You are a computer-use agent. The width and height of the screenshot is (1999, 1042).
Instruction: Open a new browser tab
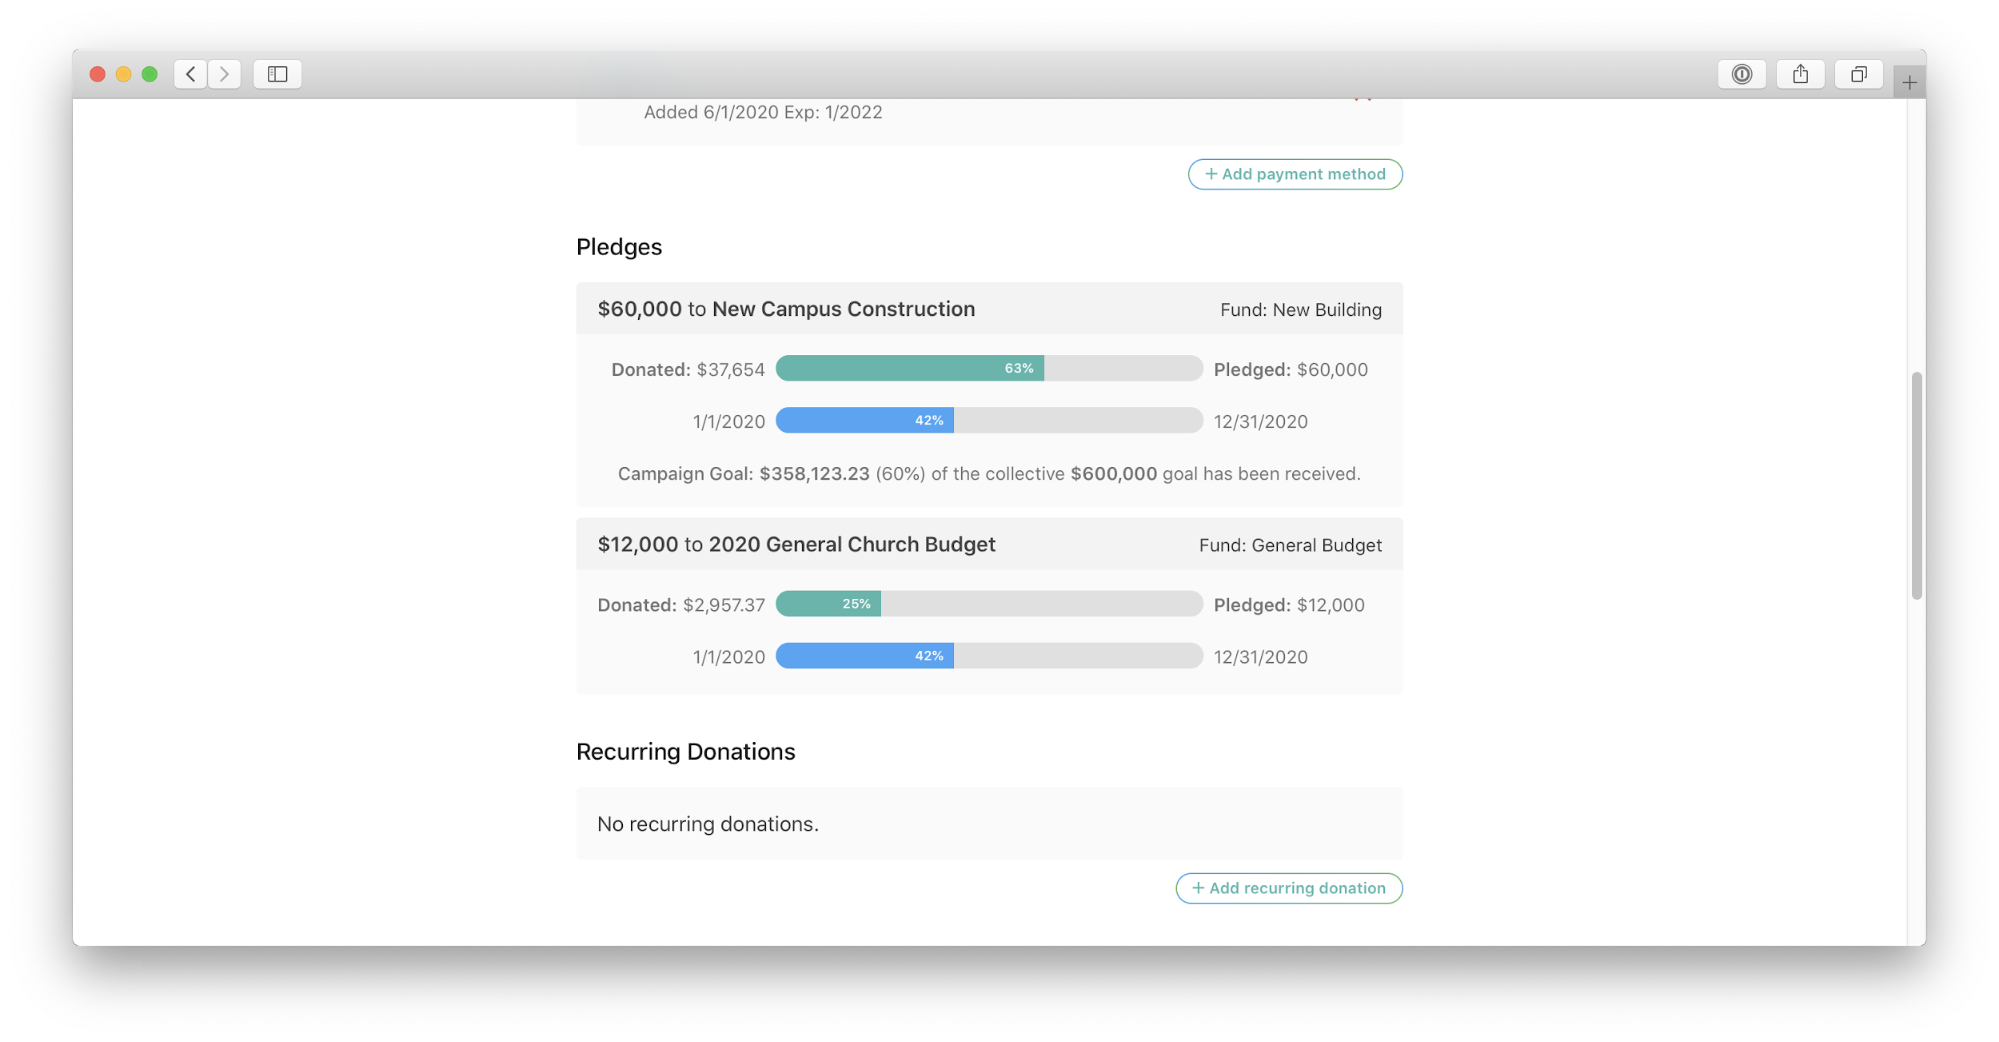[x=1909, y=82]
